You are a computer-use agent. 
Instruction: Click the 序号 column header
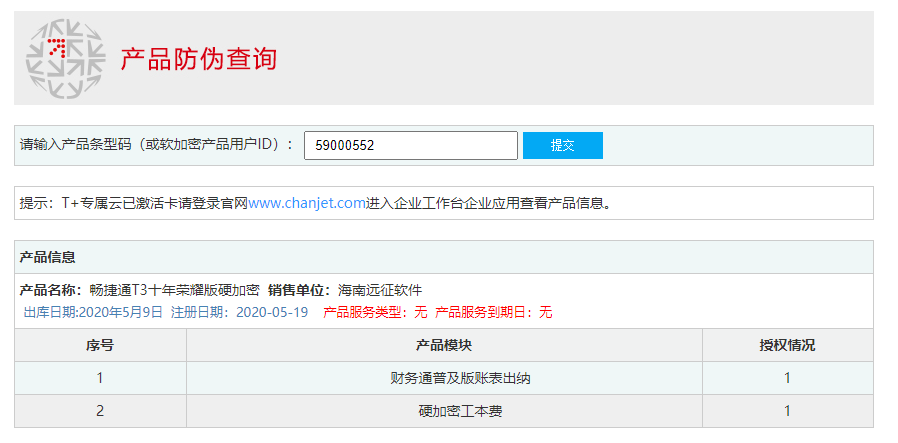click(100, 345)
